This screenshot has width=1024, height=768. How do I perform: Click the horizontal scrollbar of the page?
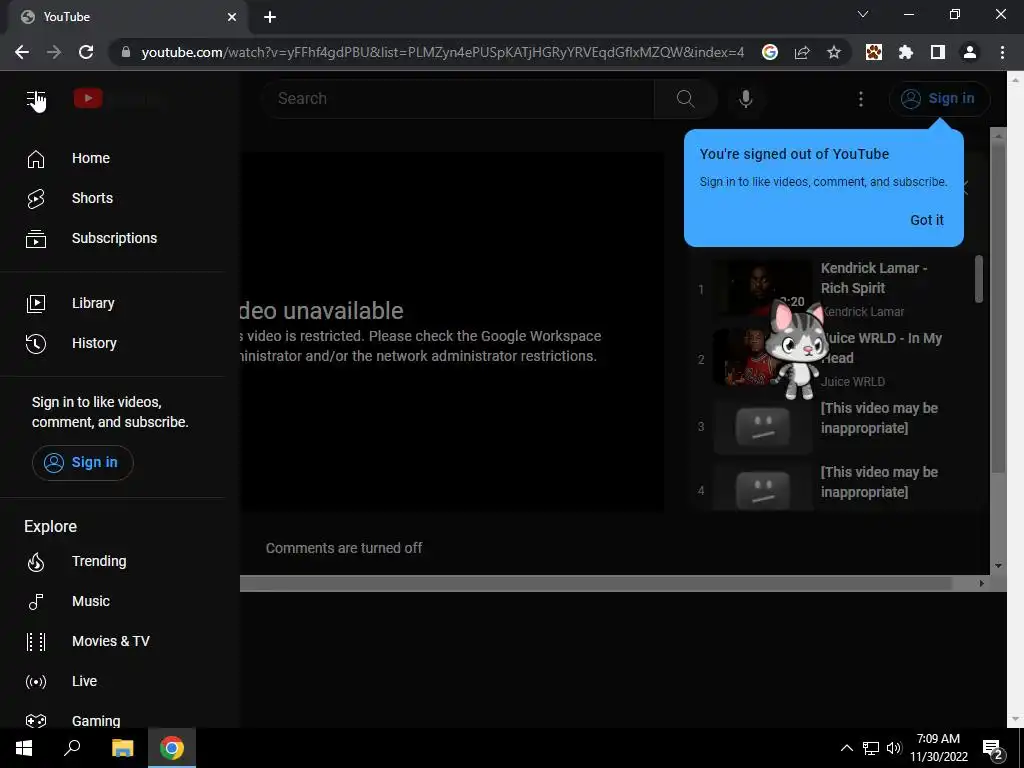coord(596,583)
